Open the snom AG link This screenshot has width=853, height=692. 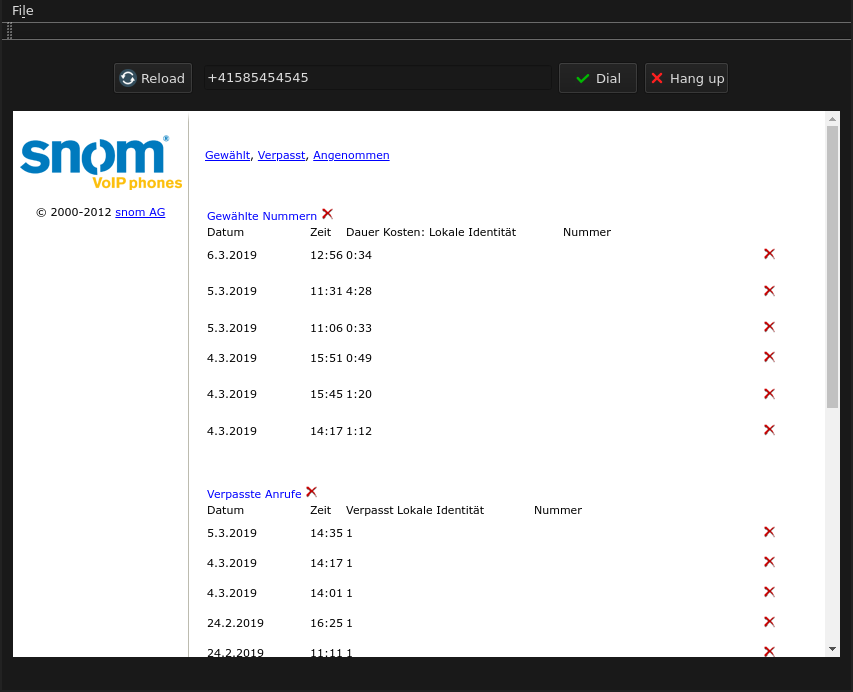click(140, 212)
